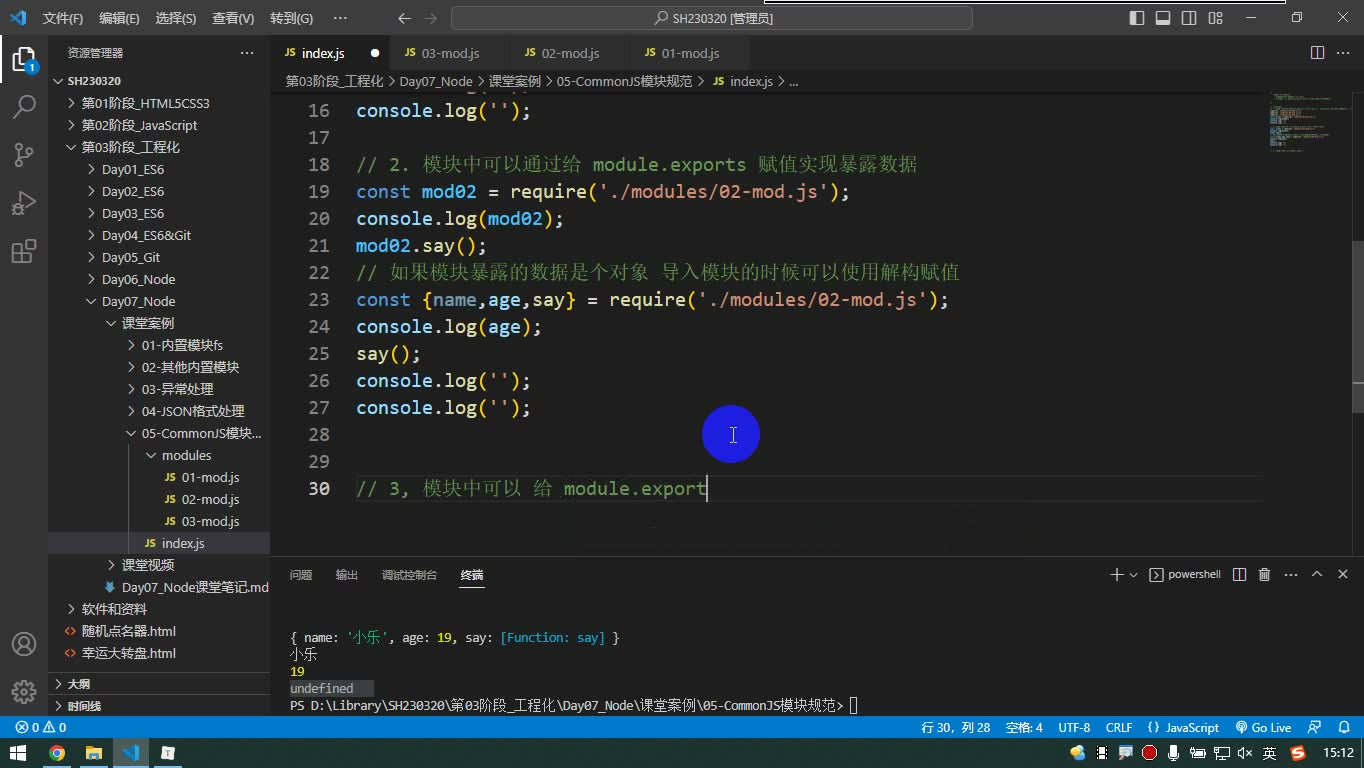Click the command center search box
Viewport: 1364px width, 768px height.
pyautogui.click(x=712, y=18)
